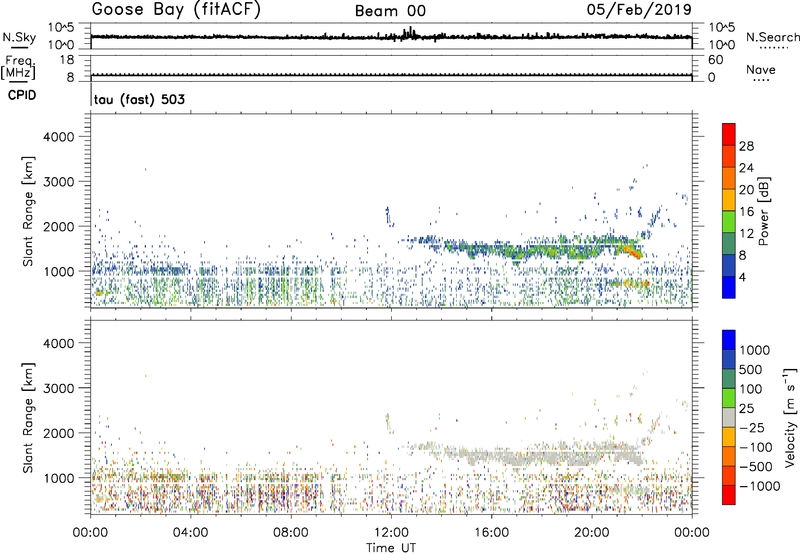
Task: Click the '12:00' time axis label
Action: tap(391, 533)
